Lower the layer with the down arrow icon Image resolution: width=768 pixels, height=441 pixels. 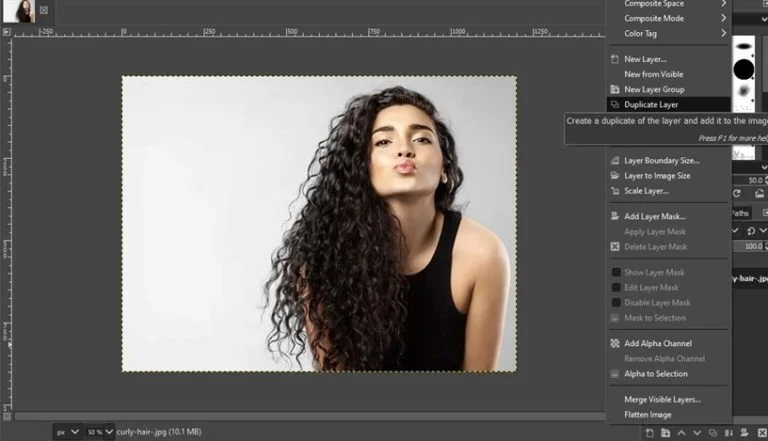pyautogui.click(x=697, y=433)
